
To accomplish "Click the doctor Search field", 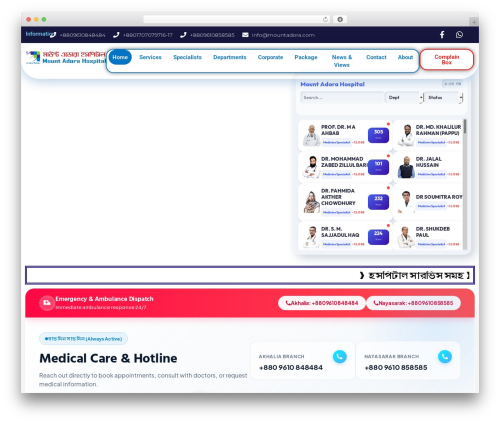I will point(342,98).
